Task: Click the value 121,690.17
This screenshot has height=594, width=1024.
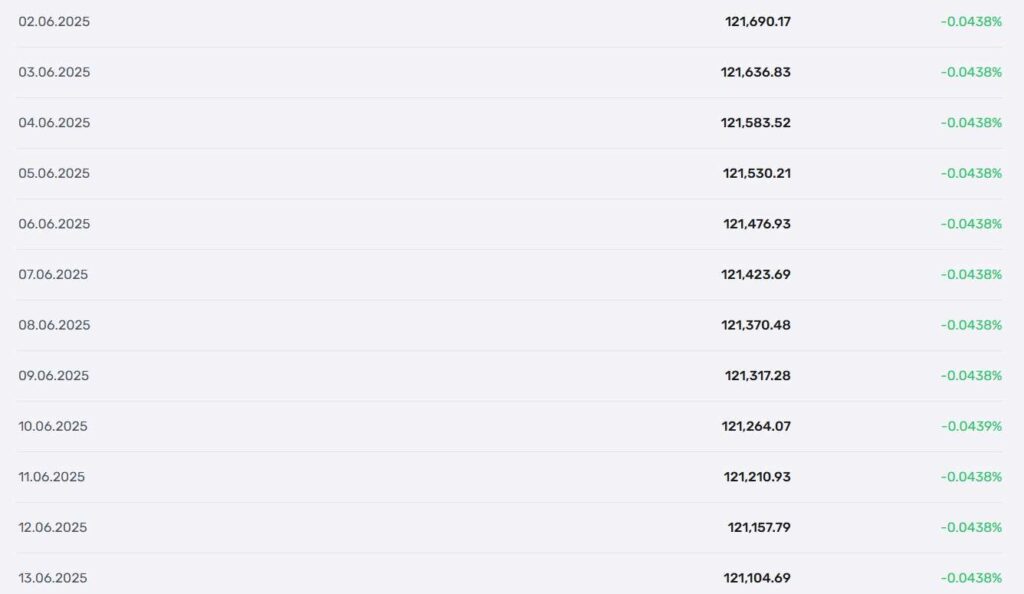Action: 758,22
